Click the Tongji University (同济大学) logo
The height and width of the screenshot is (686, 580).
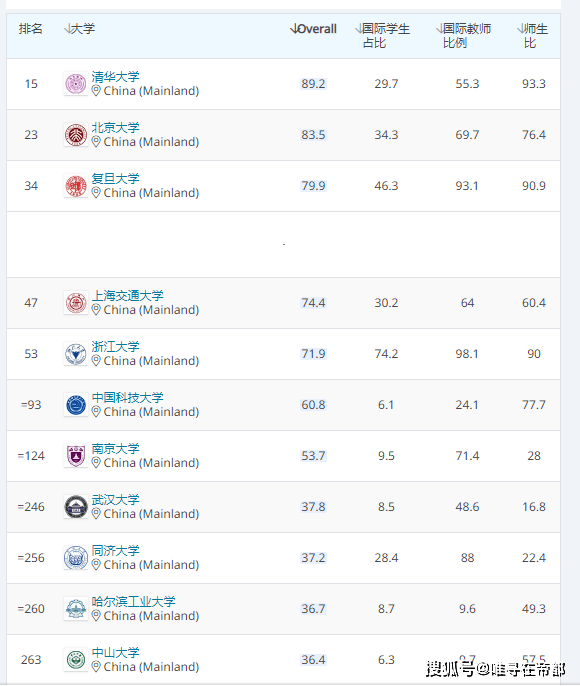click(76, 558)
